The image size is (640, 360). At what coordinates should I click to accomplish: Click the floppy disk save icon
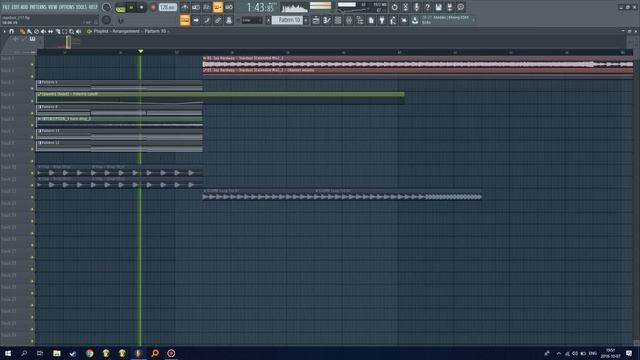[438, 7]
